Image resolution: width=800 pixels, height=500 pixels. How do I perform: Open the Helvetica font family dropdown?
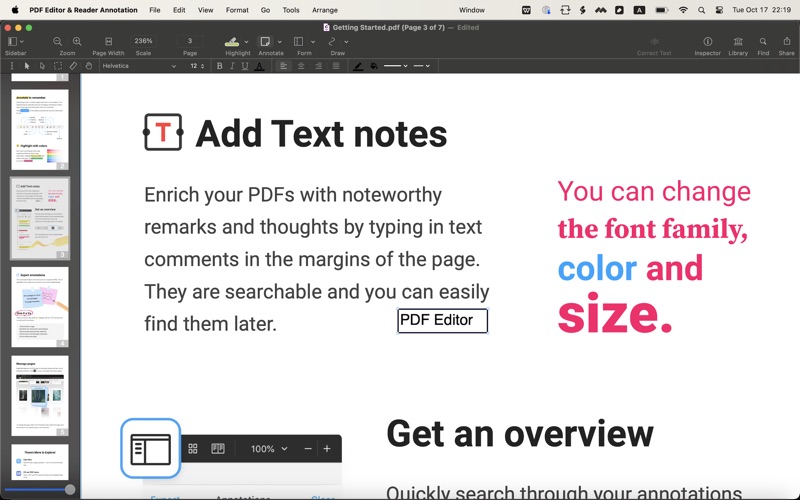[138, 66]
